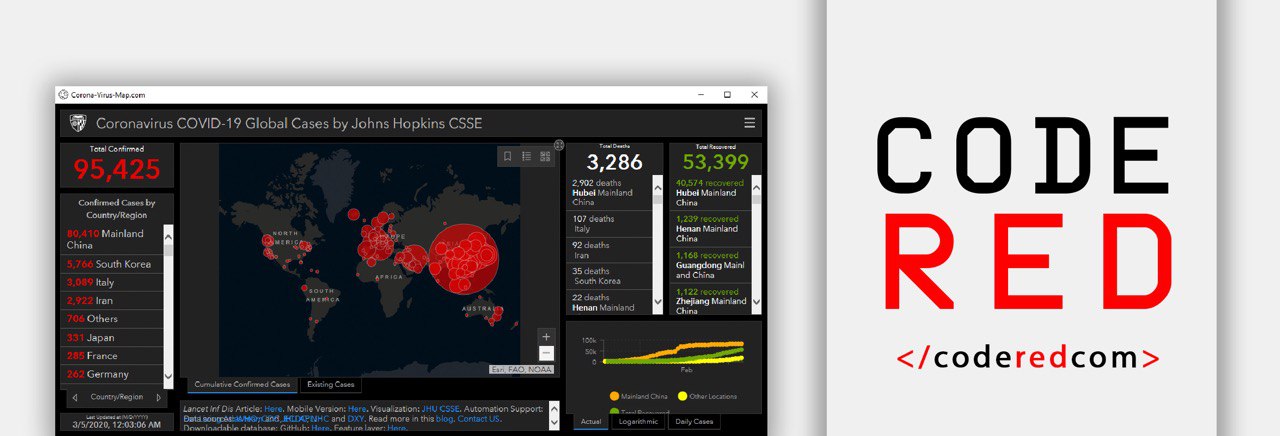Go to previous Country/Region list page arrow
Screen dimensions: 1280x436
click(76, 398)
